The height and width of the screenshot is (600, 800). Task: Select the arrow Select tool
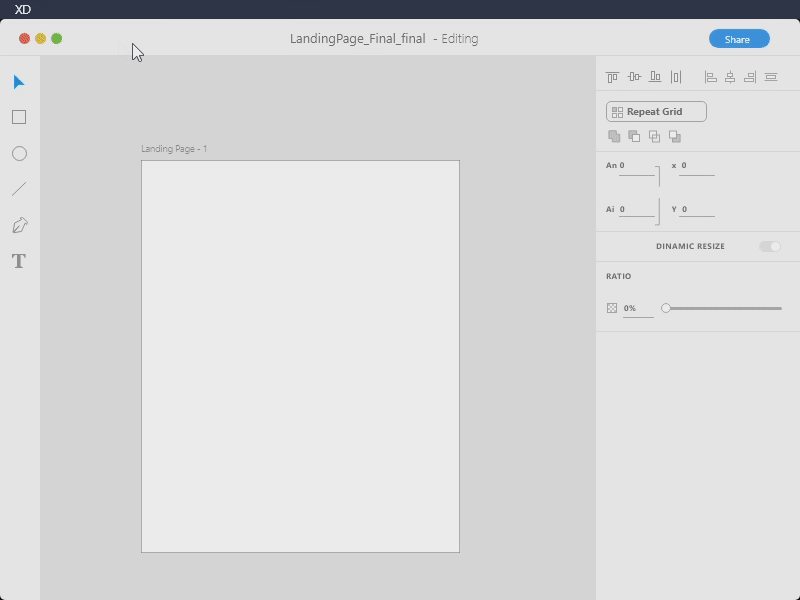[x=18, y=82]
